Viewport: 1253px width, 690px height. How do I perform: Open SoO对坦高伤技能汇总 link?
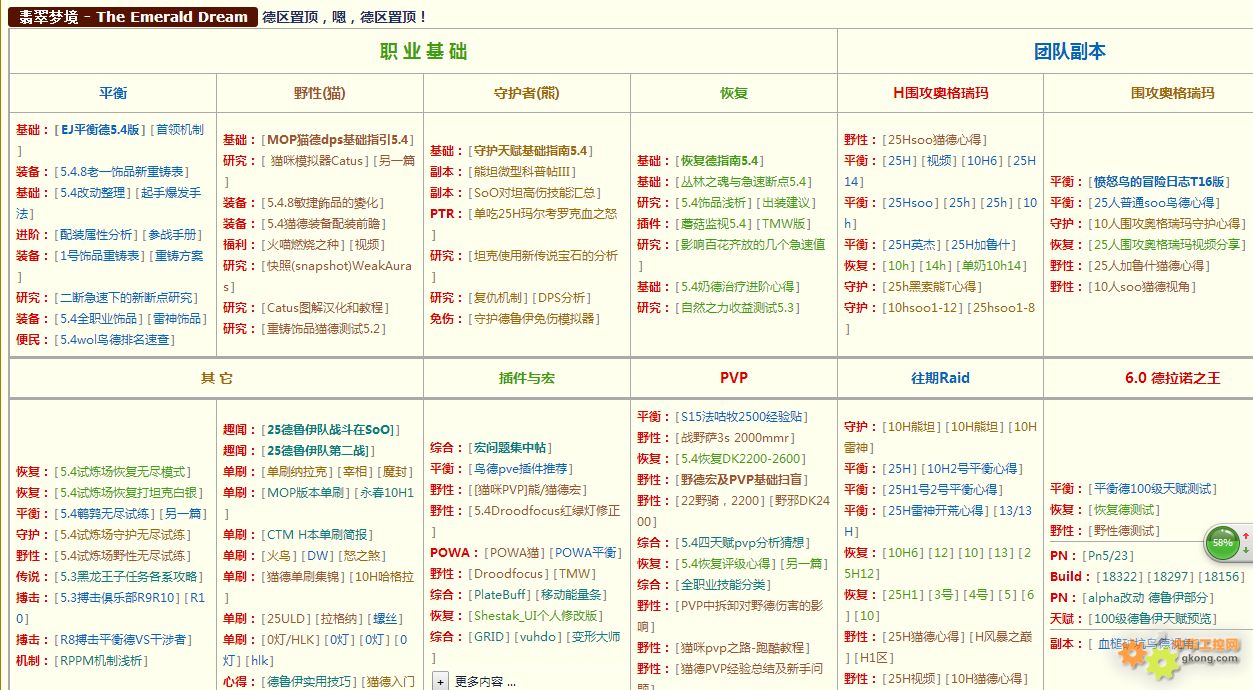(535, 193)
